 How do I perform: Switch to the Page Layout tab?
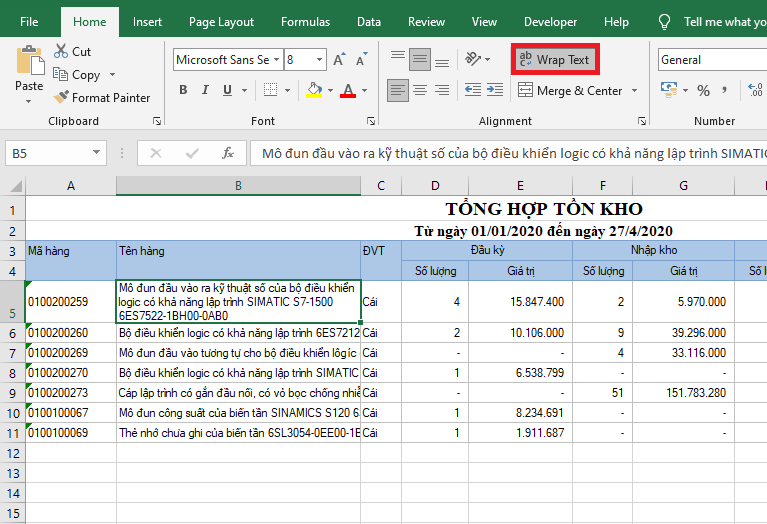221,21
